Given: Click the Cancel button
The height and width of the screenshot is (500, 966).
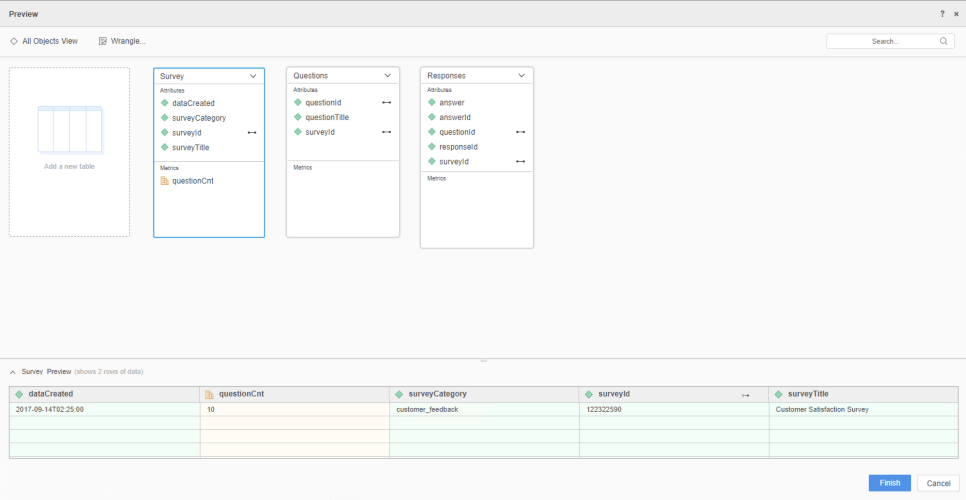Looking at the screenshot, I should coord(938,483).
